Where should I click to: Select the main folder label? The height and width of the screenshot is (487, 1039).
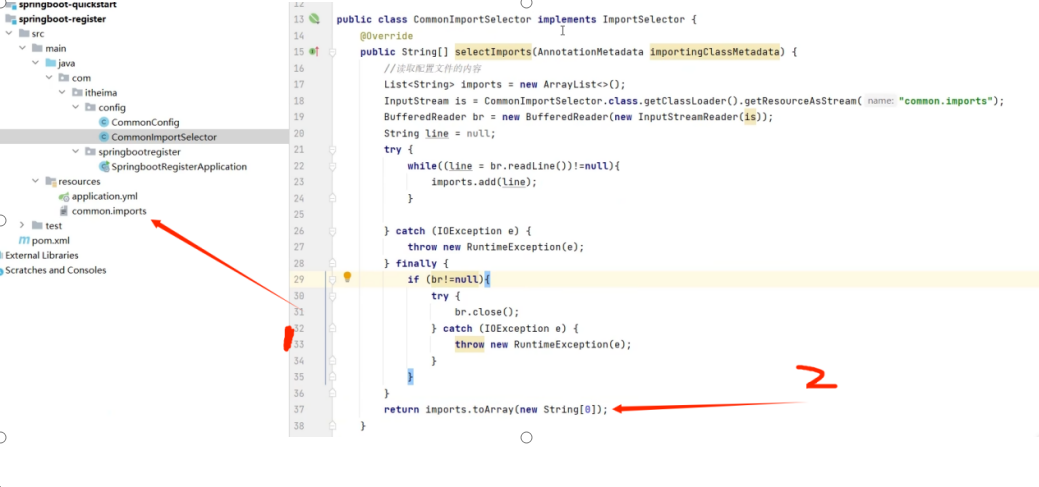pyautogui.click(x=56, y=48)
